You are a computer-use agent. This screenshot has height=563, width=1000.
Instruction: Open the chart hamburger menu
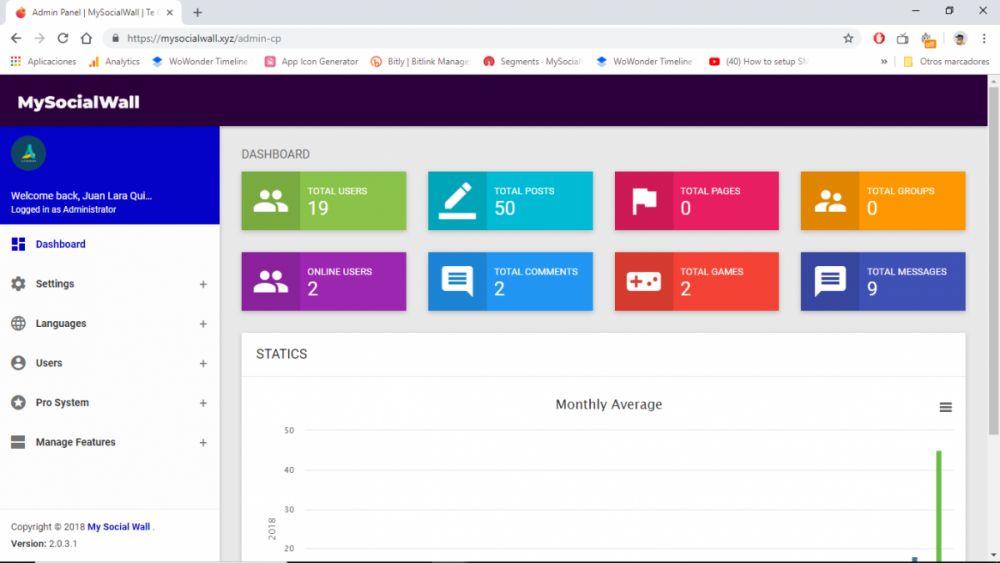pos(946,407)
